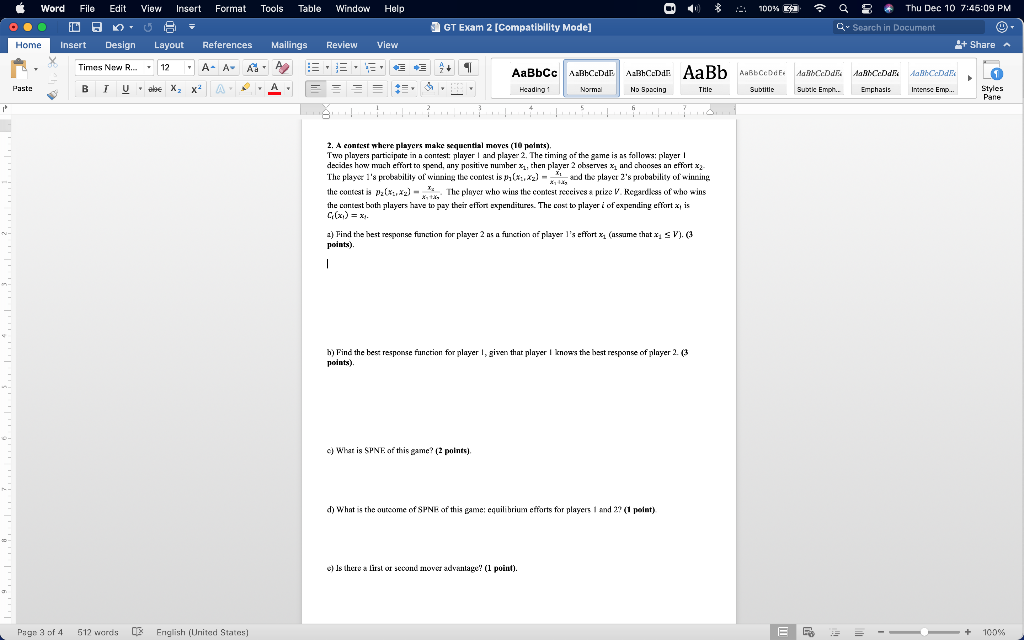Decrease font size with A down arrow
Viewport: 1024px width, 640px height.
[229, 67]
